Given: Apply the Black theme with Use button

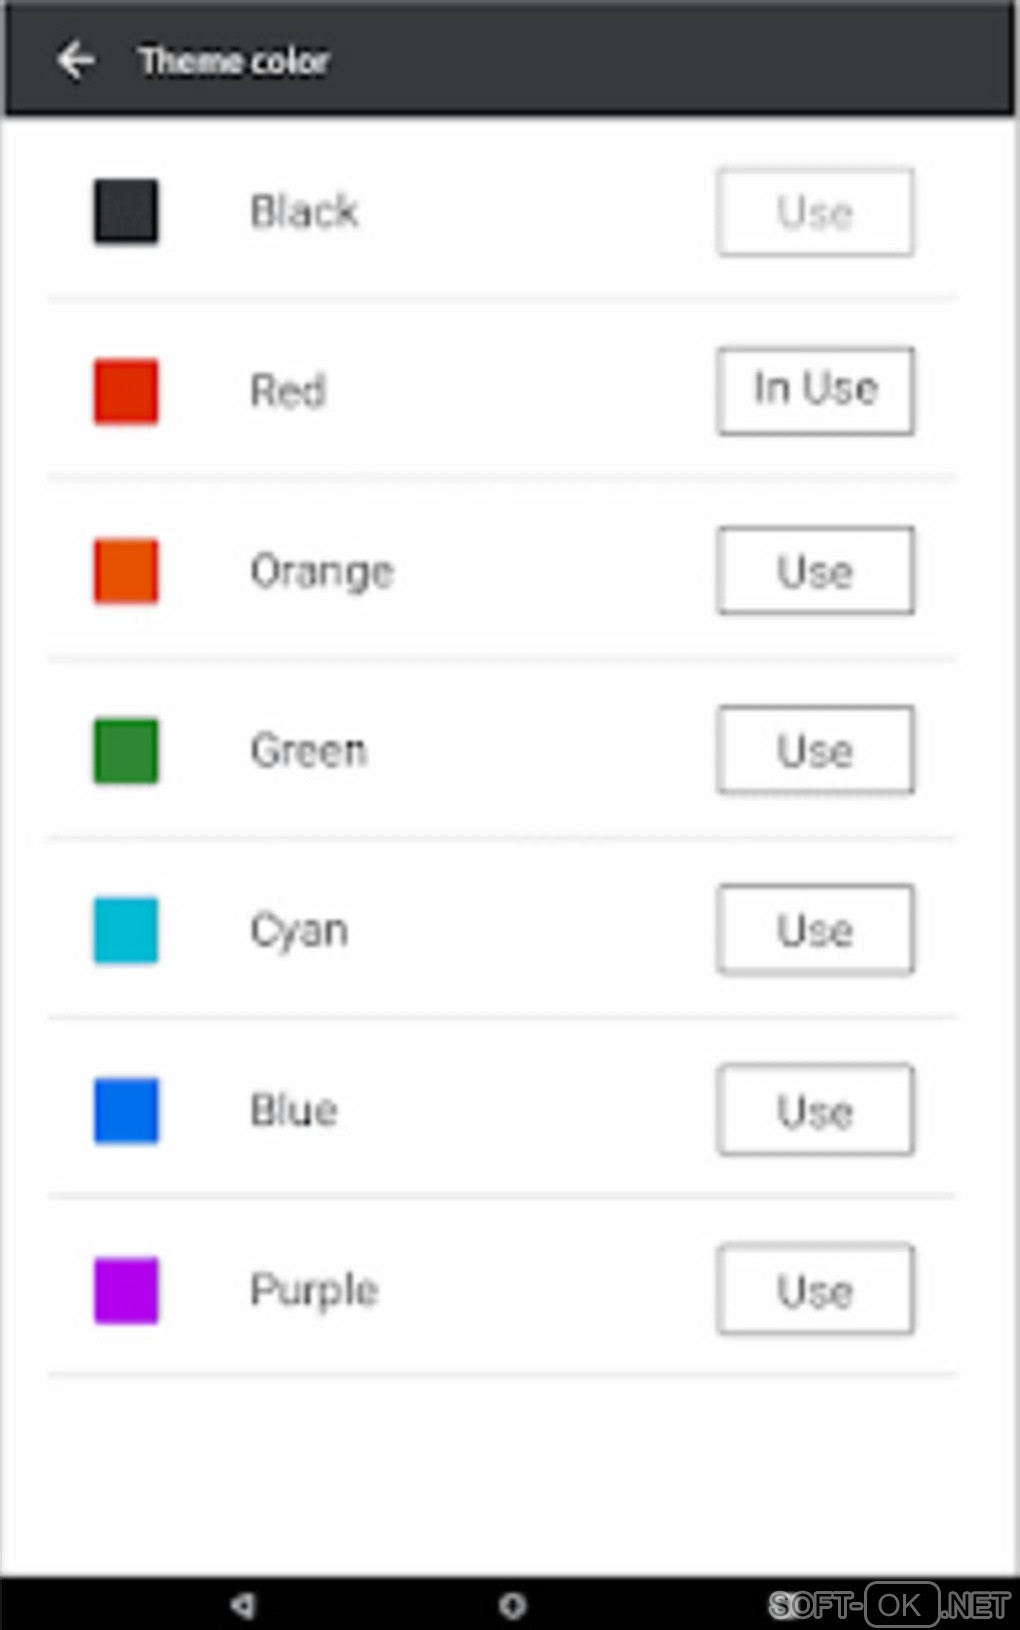Looking at the screenshot, I should tap(815, 212).
